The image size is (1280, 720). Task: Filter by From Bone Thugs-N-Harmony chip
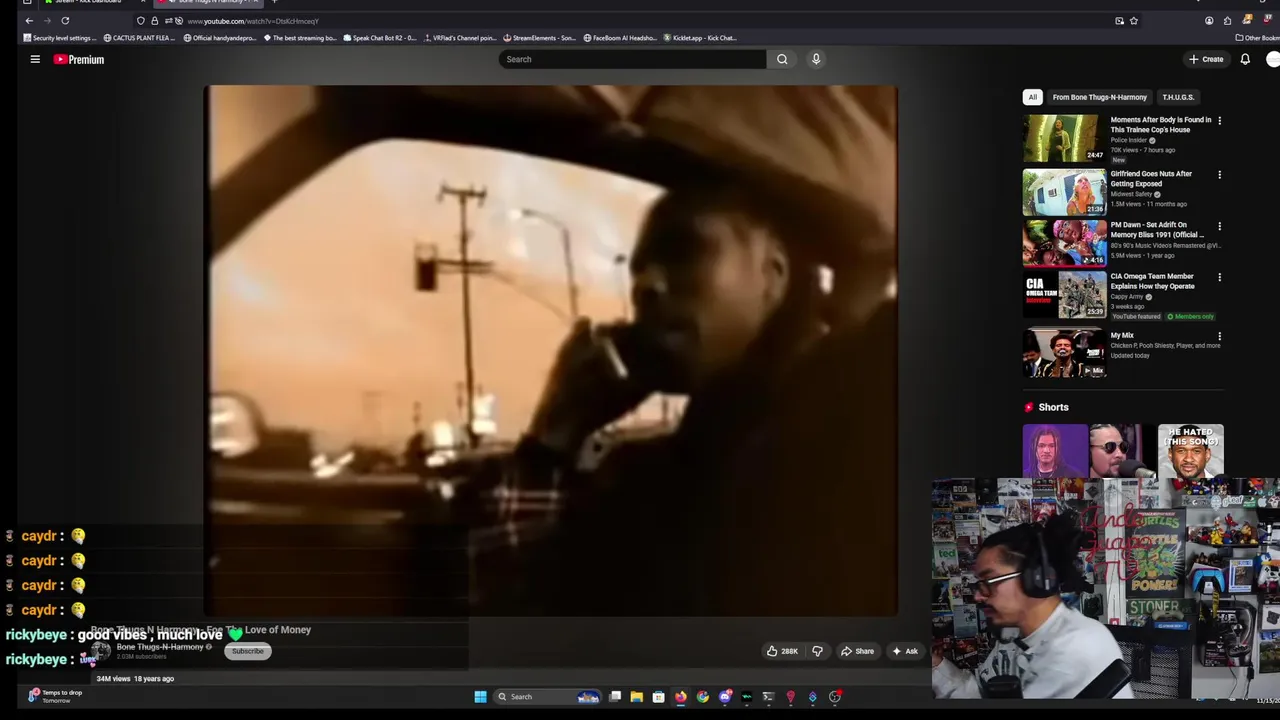[1099, 97]
